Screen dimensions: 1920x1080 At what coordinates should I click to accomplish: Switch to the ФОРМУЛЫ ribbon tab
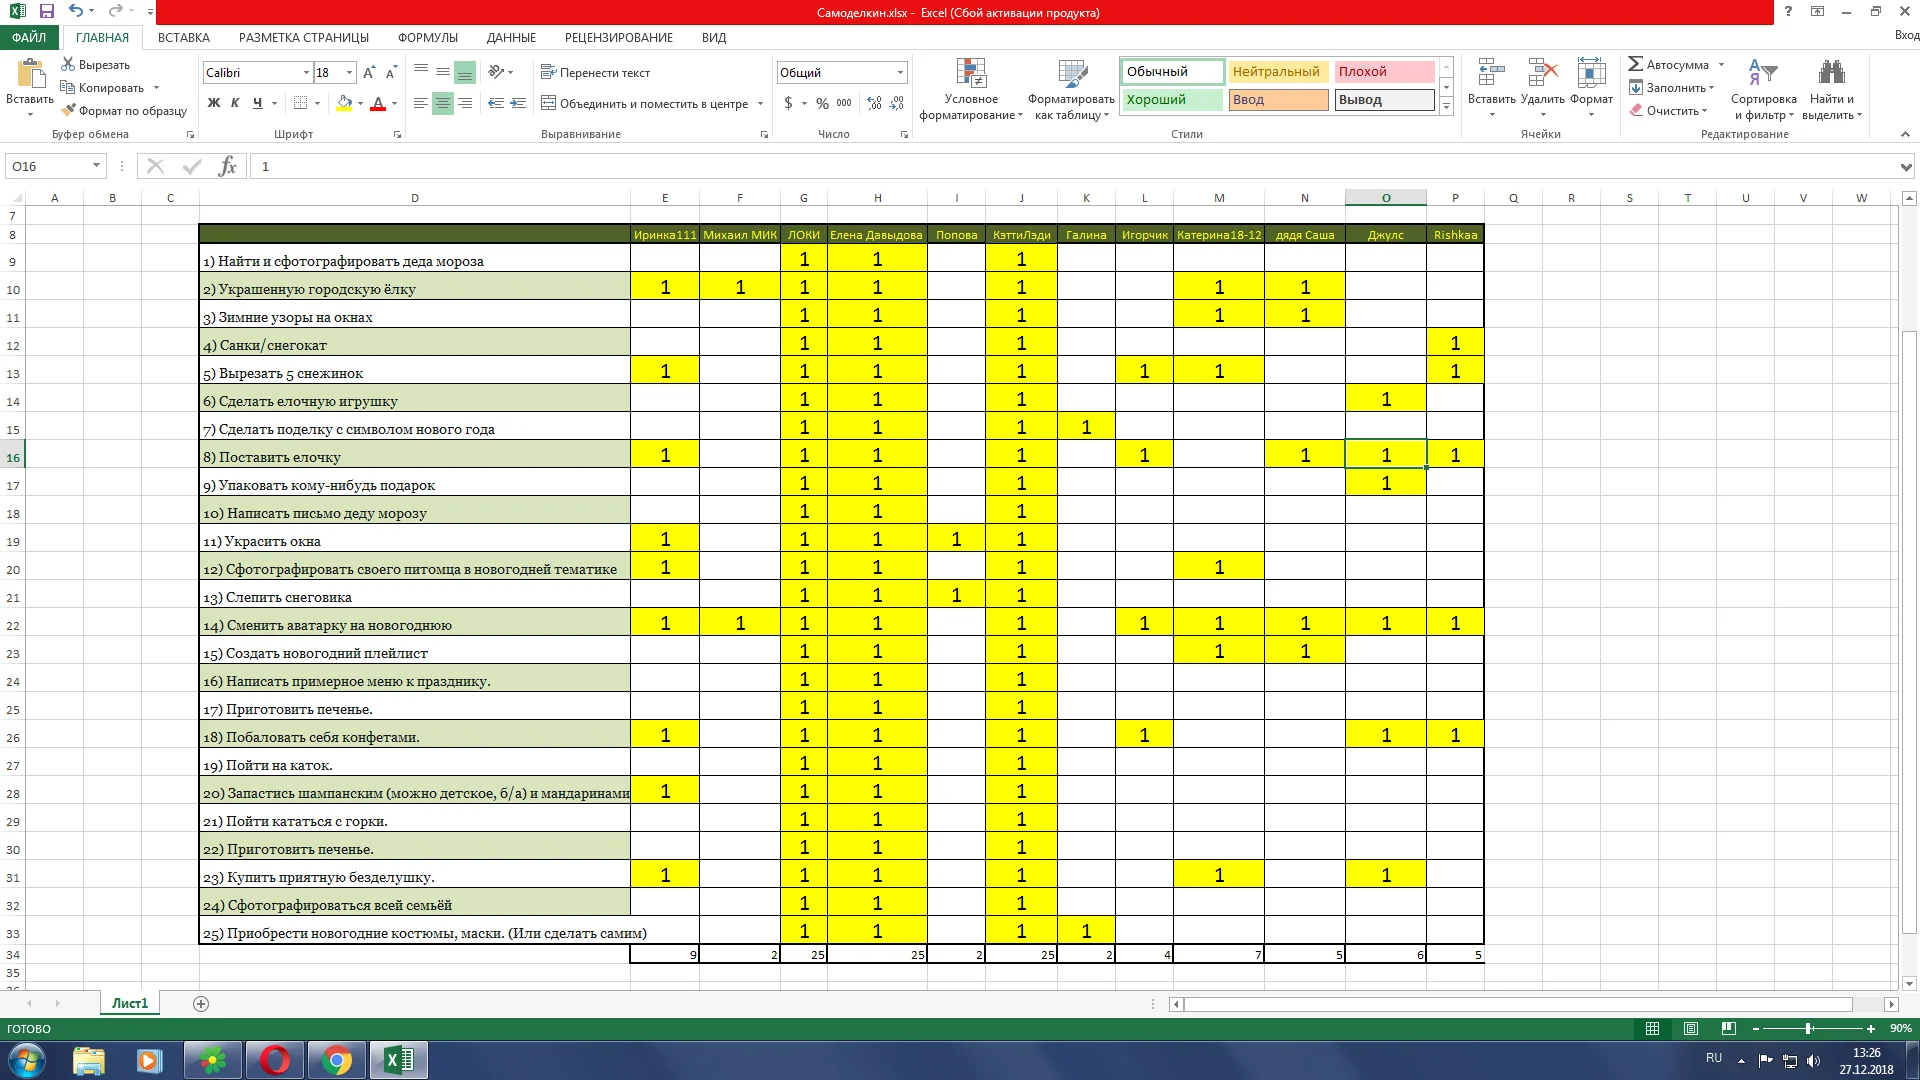(427, 37)
